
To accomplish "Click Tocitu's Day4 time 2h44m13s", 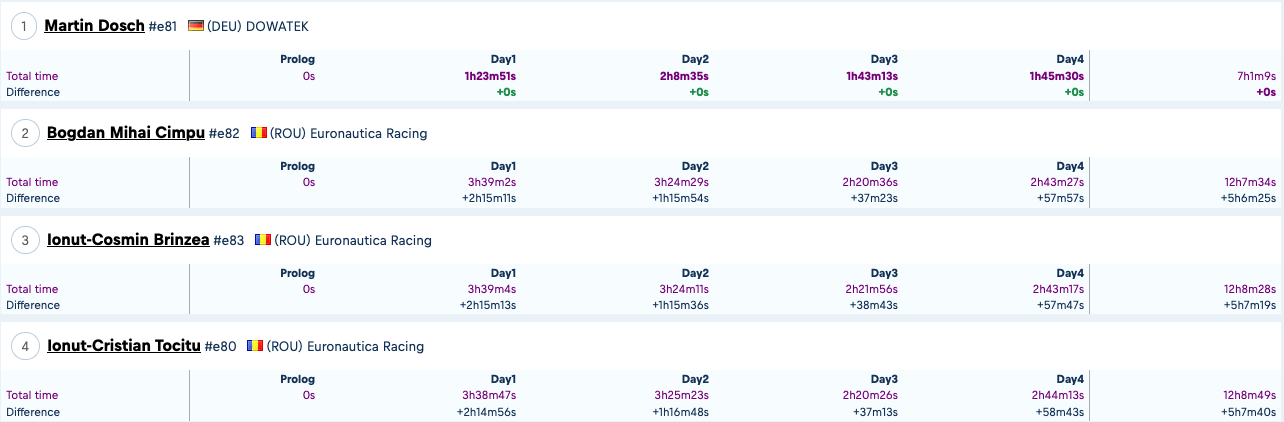I will 1057,396.
